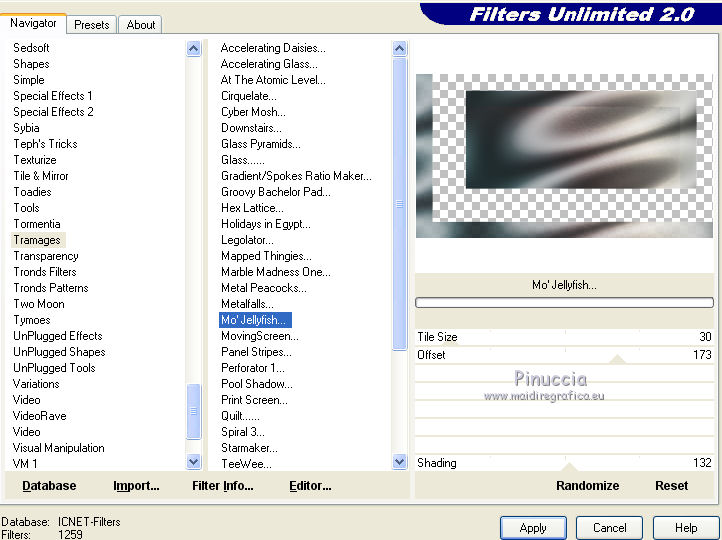Click down arrow of category list scrollbar

pyautogui.click(x=194, y=462)
